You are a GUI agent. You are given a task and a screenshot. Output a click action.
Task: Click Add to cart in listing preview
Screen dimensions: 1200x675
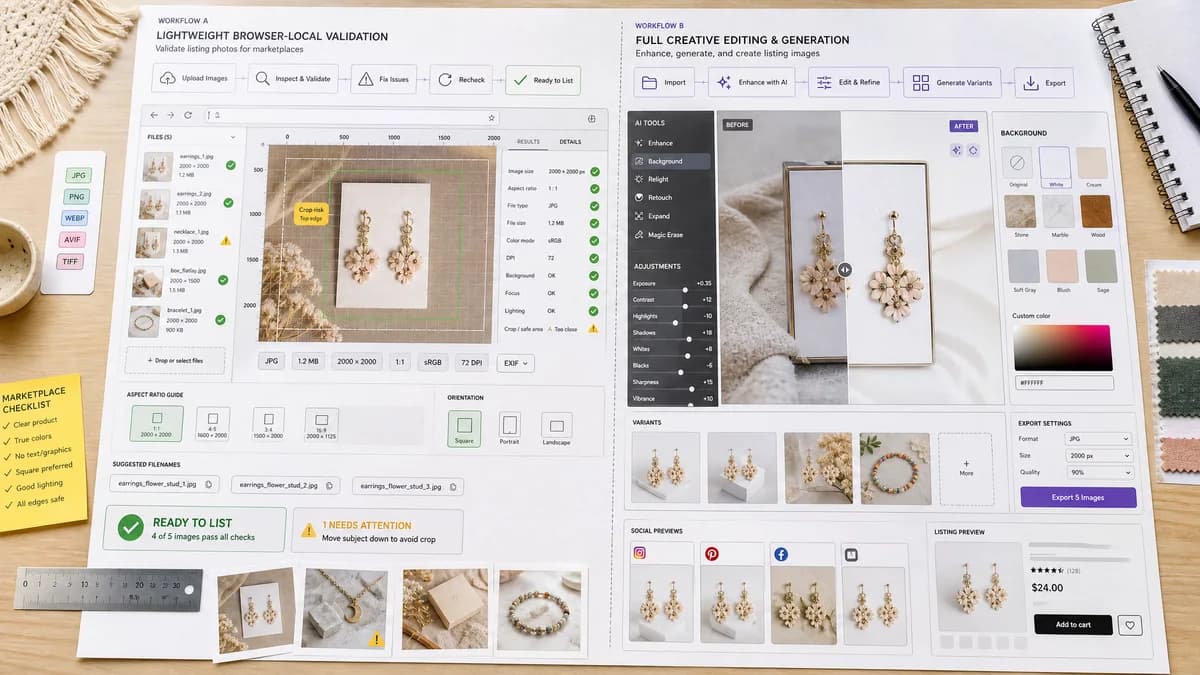(x=1073, y=625)
